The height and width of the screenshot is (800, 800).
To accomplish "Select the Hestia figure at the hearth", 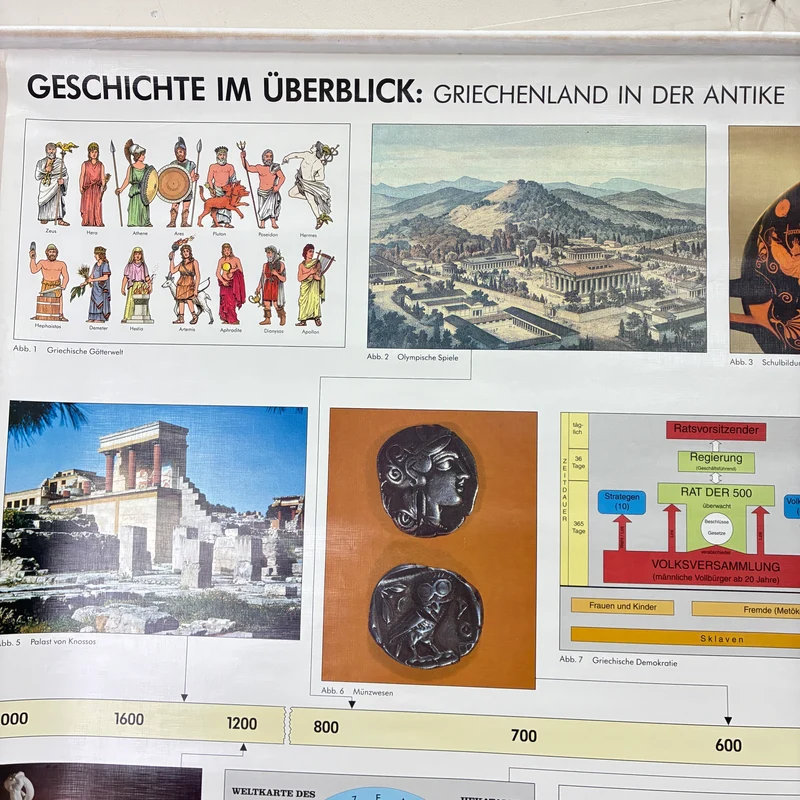I will click(x=136, y=285).
